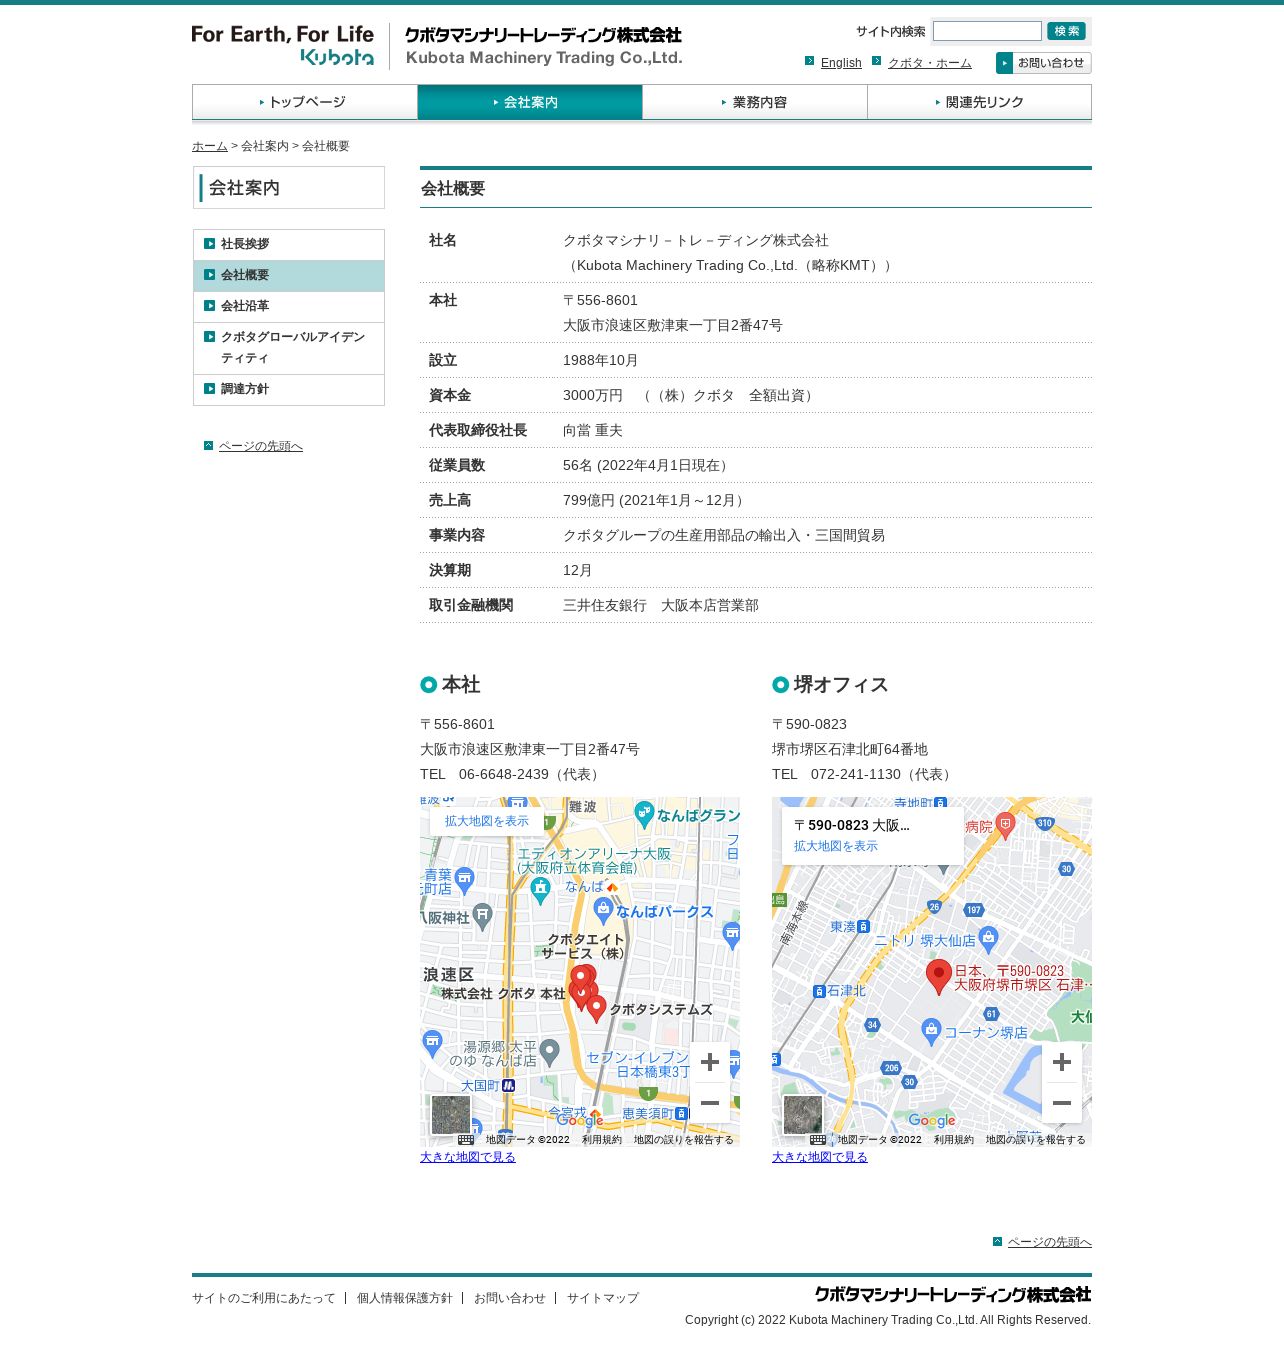This screenshot has height=1356, width=1284.
Task: Click 利用規約 on the 本社 map
Action: pyautogui.click(x=602, y=1140)
